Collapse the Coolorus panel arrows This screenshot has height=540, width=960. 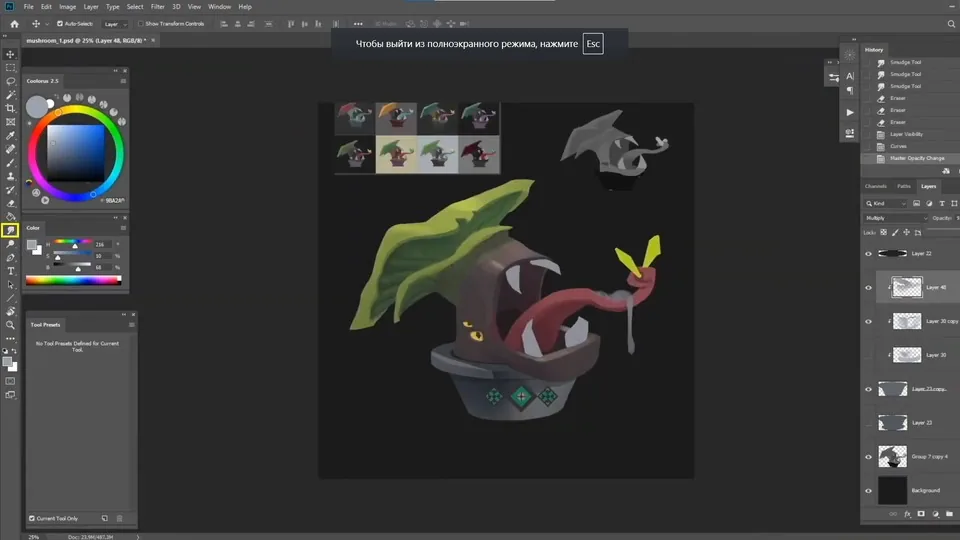[115, 71]
